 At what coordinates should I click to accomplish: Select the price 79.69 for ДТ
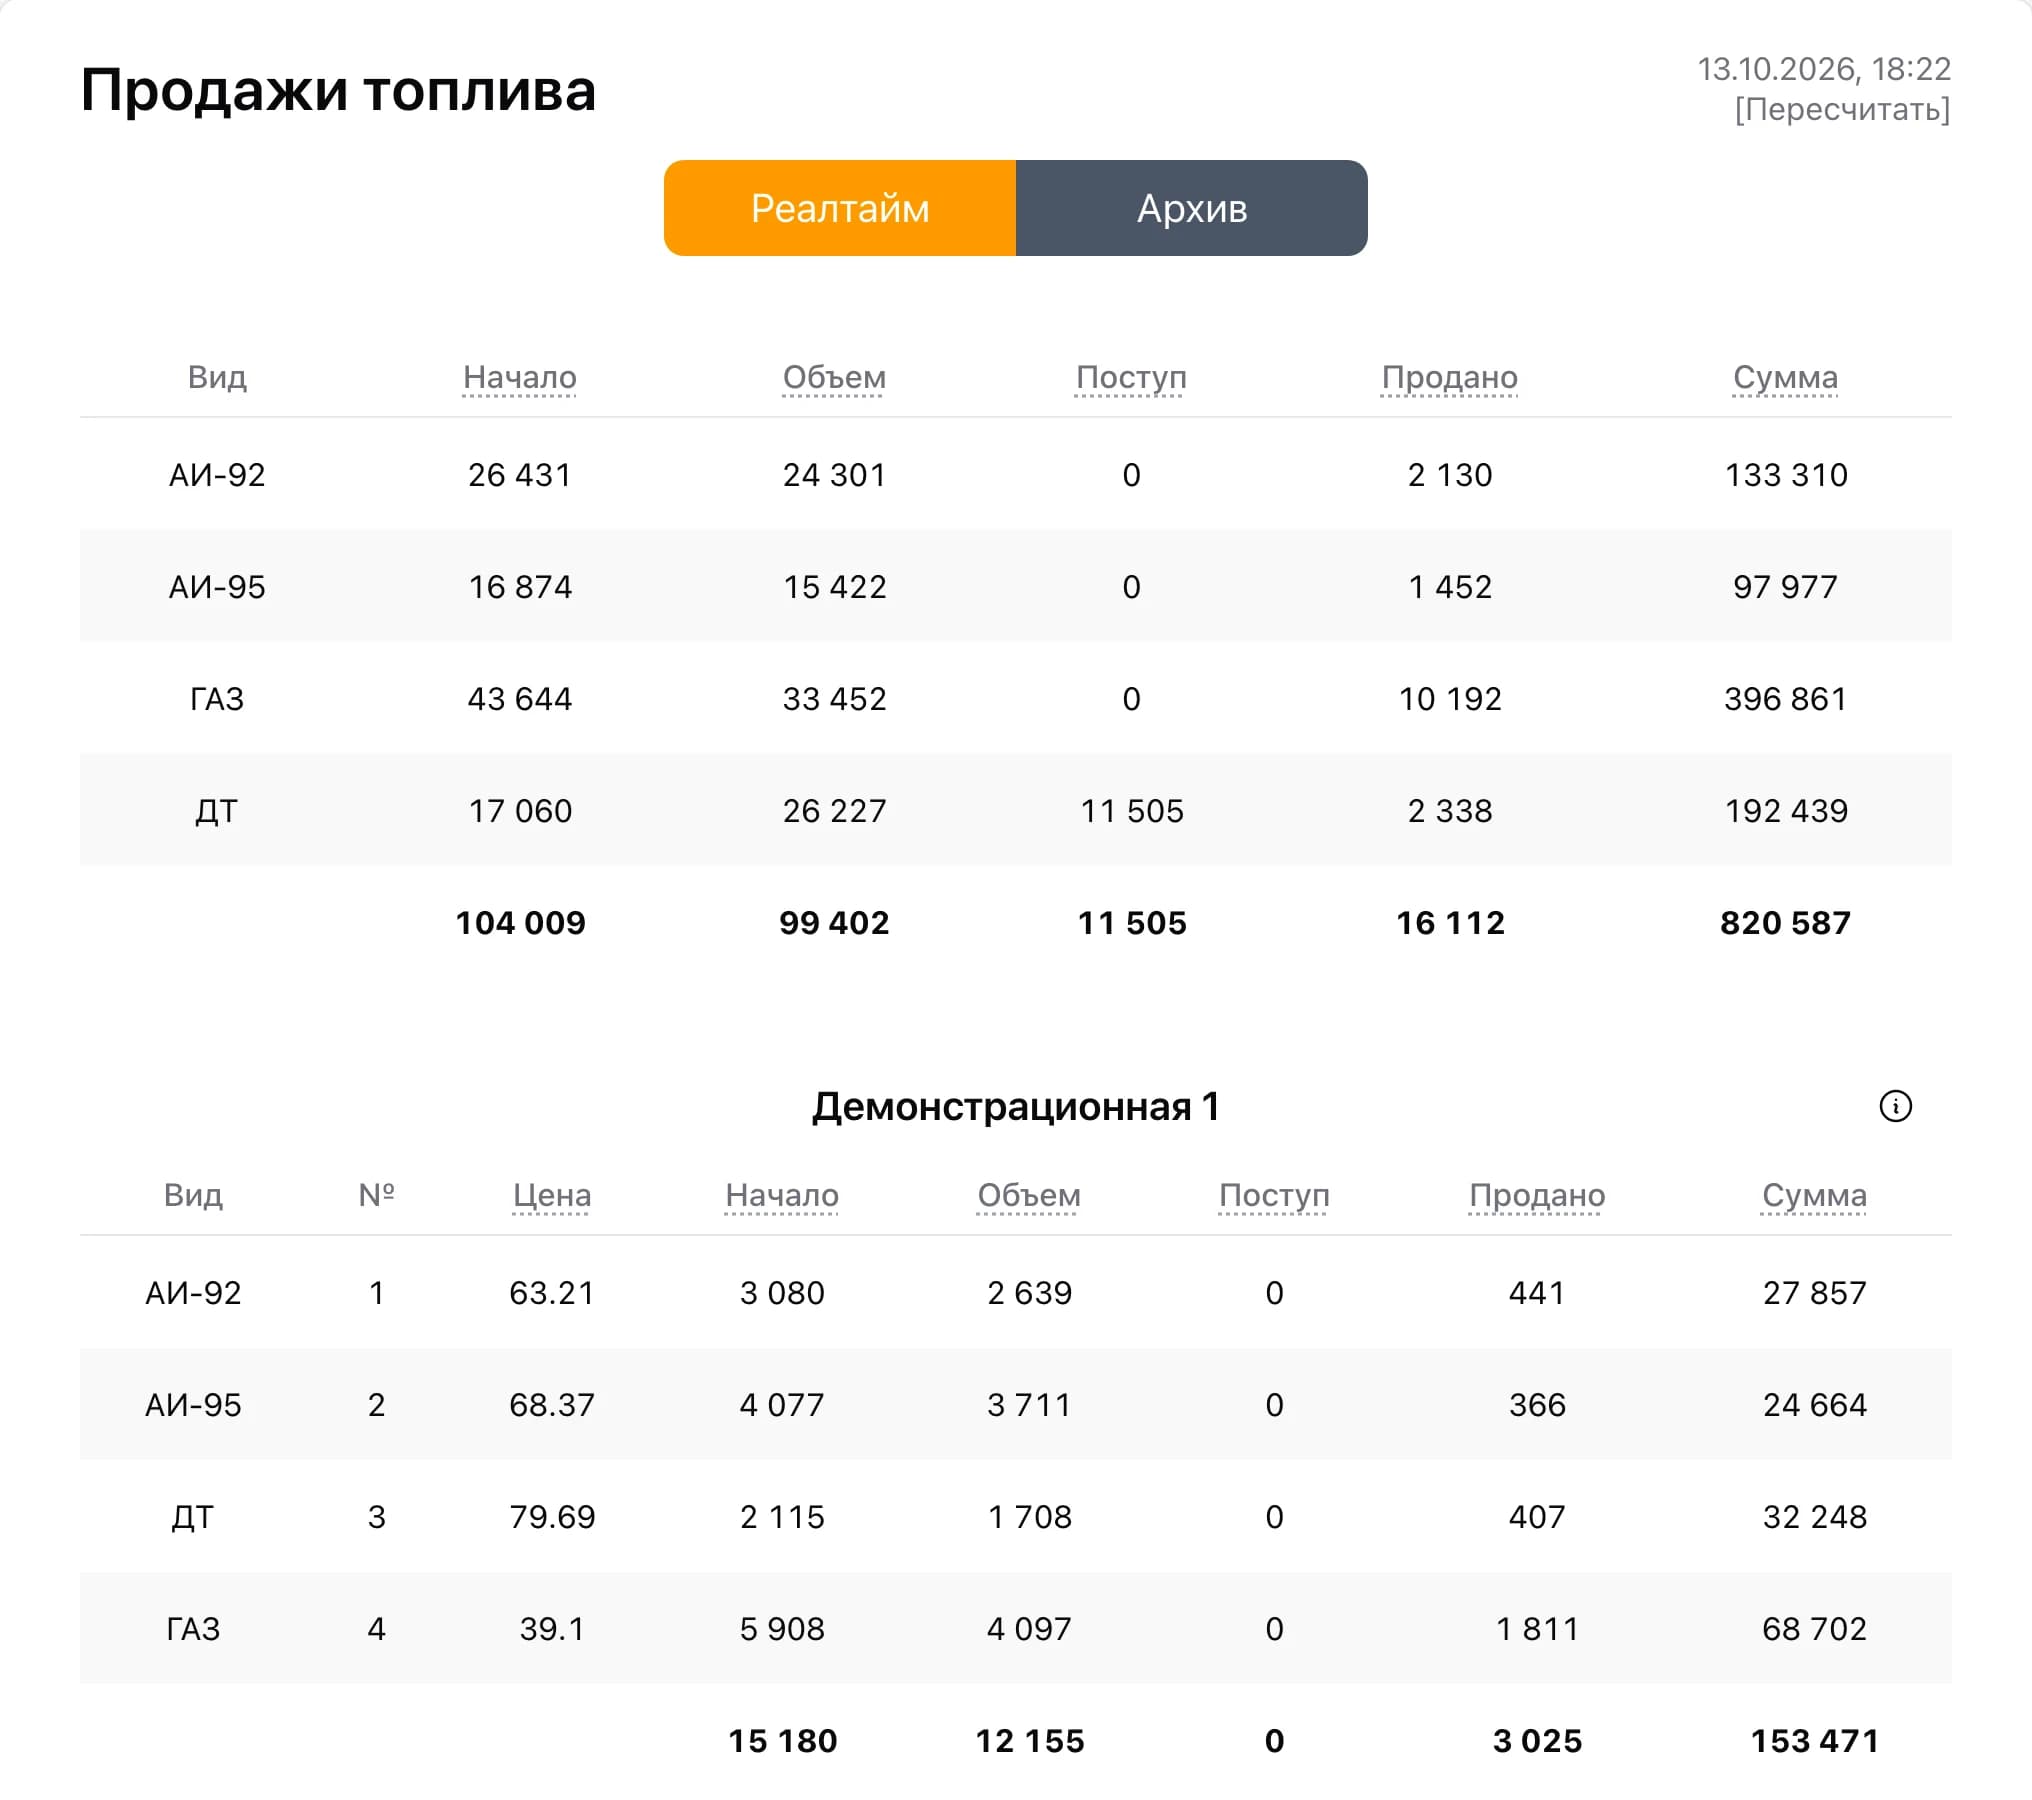click(552, 1517)
